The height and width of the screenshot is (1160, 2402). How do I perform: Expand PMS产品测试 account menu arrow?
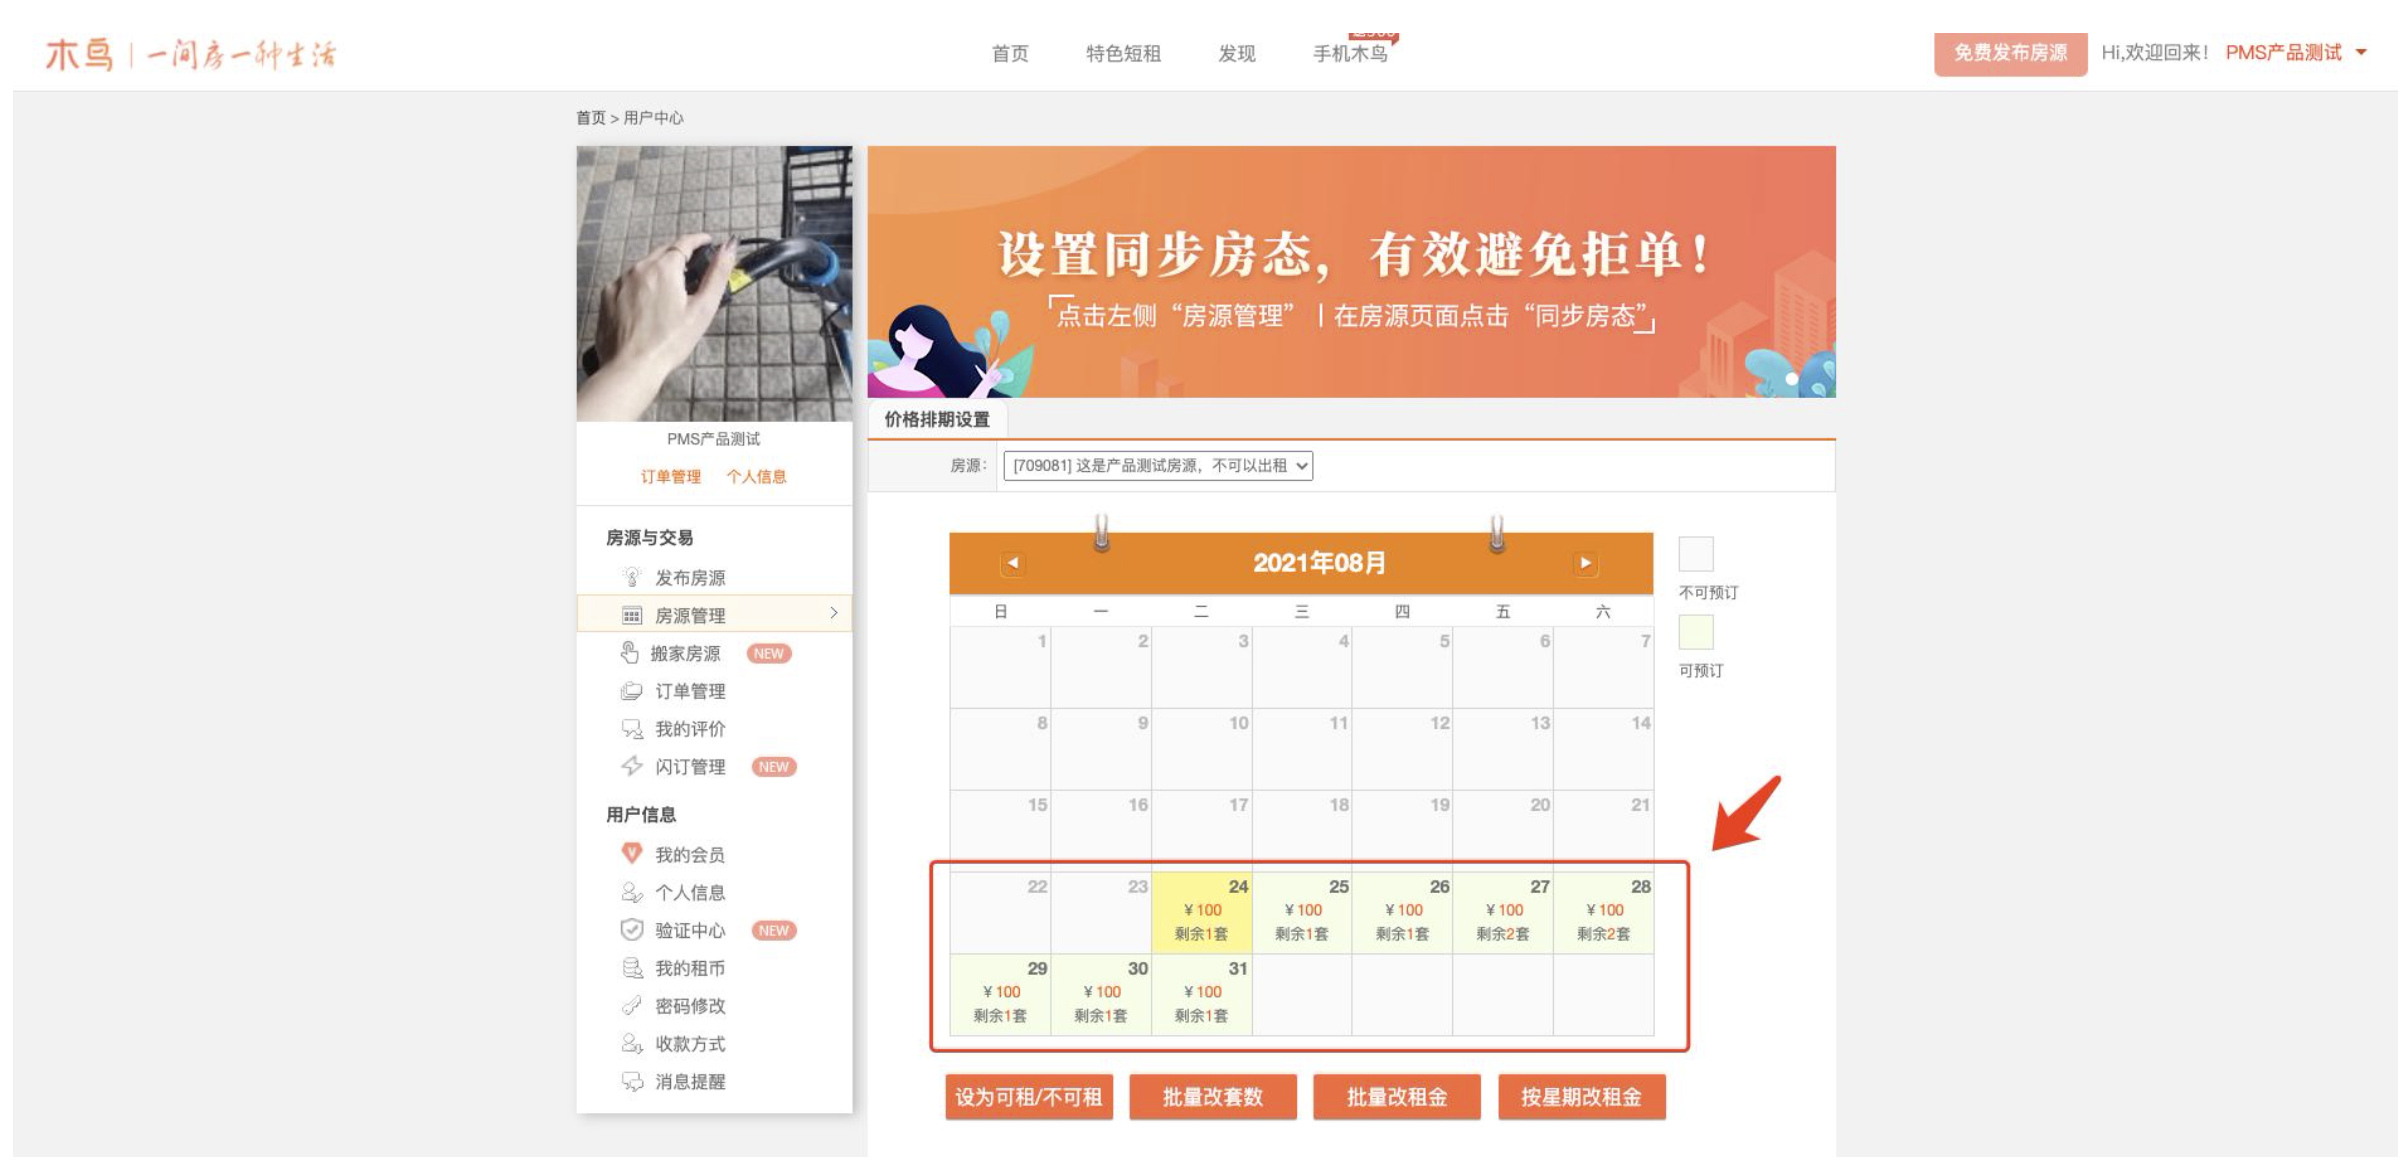[2361, 53]
